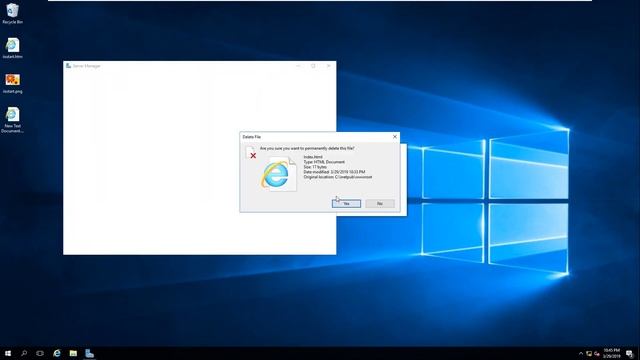Open taskbar Search
640x360 pixels.
(24, 353)
